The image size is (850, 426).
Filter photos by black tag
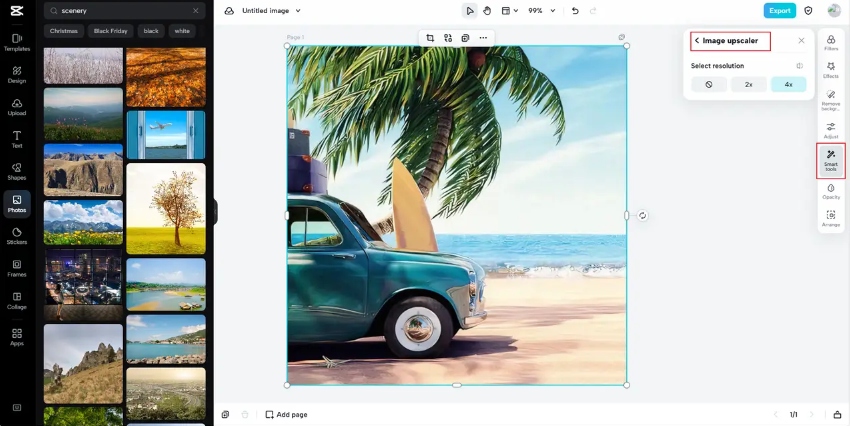(x=151, y=31)
